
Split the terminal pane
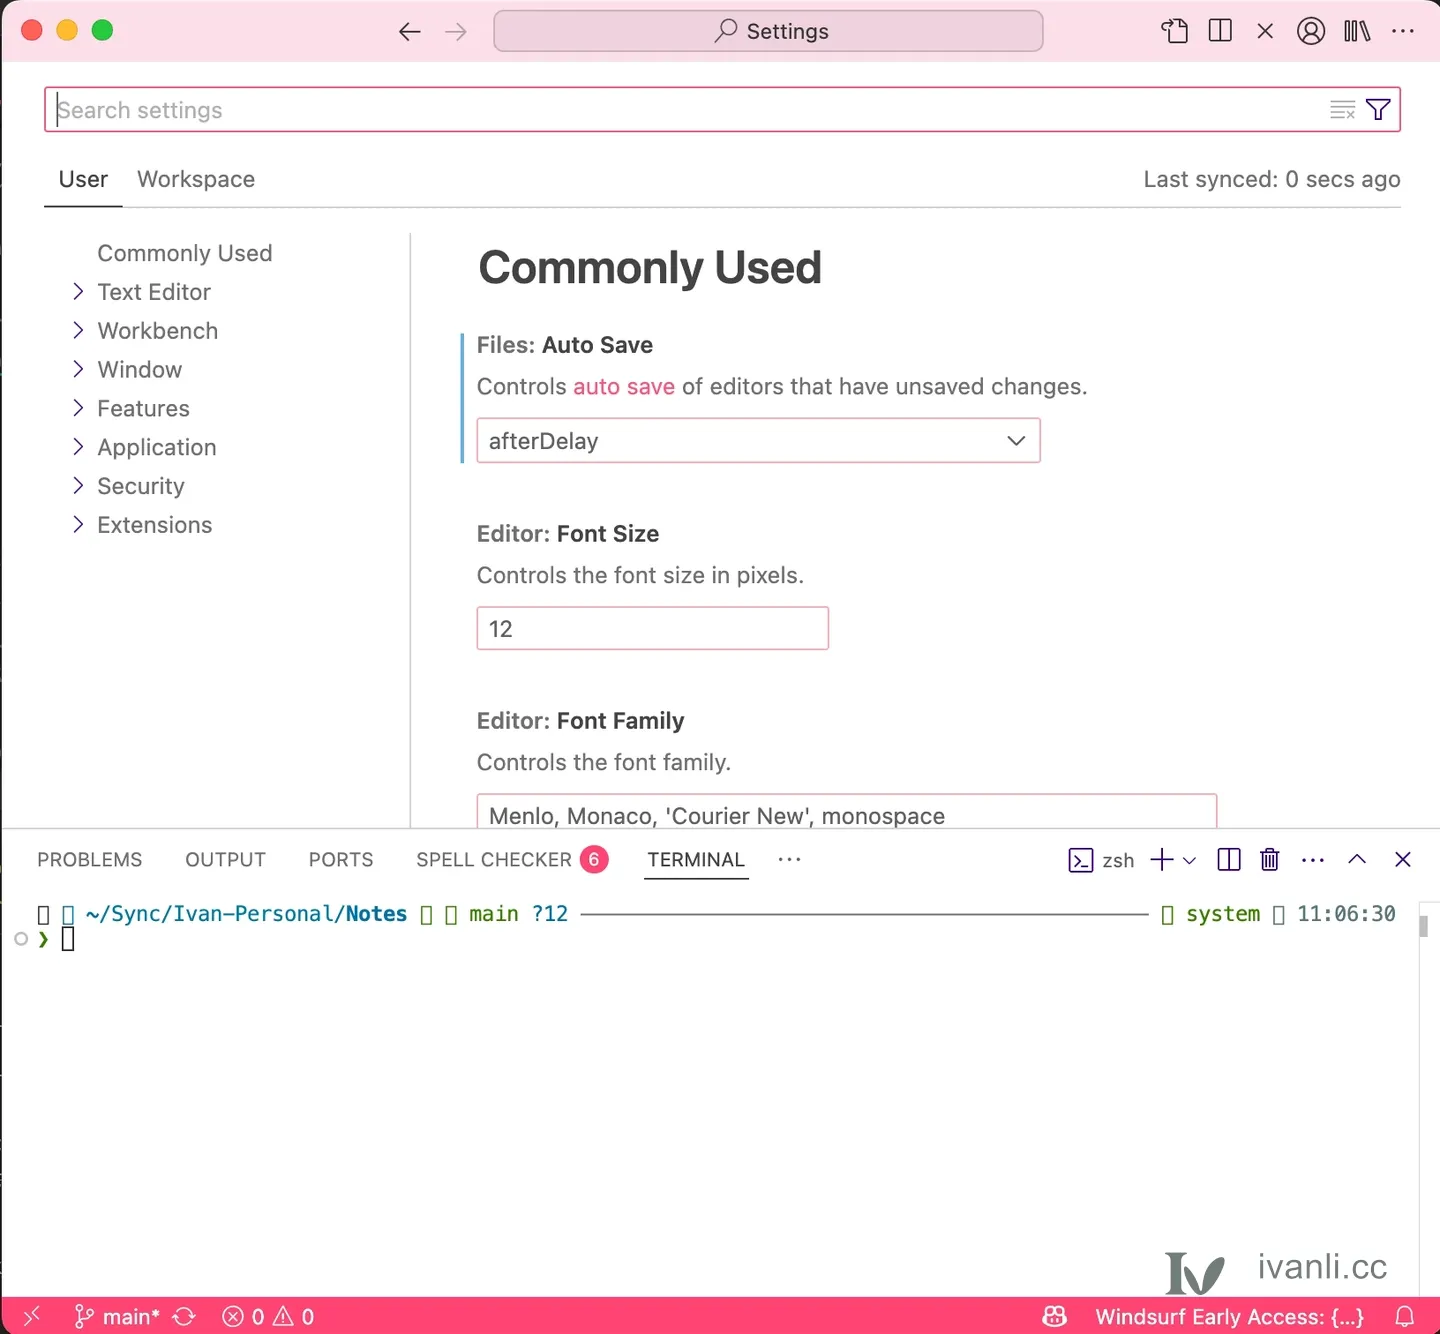click(x=1229, y=860)
